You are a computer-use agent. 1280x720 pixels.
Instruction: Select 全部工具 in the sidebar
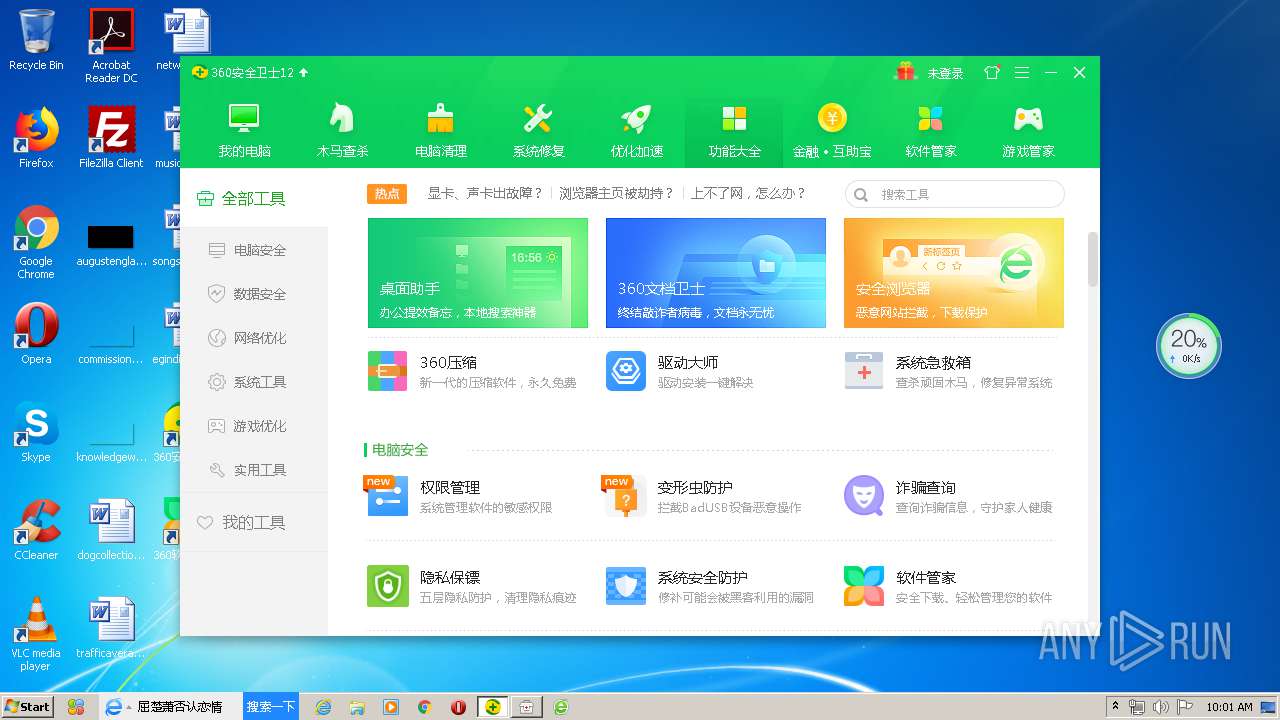coord(254,198)
